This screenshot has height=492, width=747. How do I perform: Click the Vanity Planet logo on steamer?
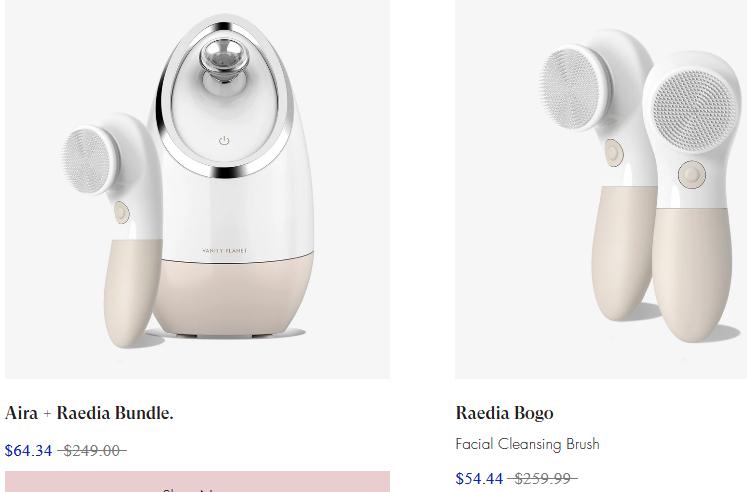click(224, 251)
